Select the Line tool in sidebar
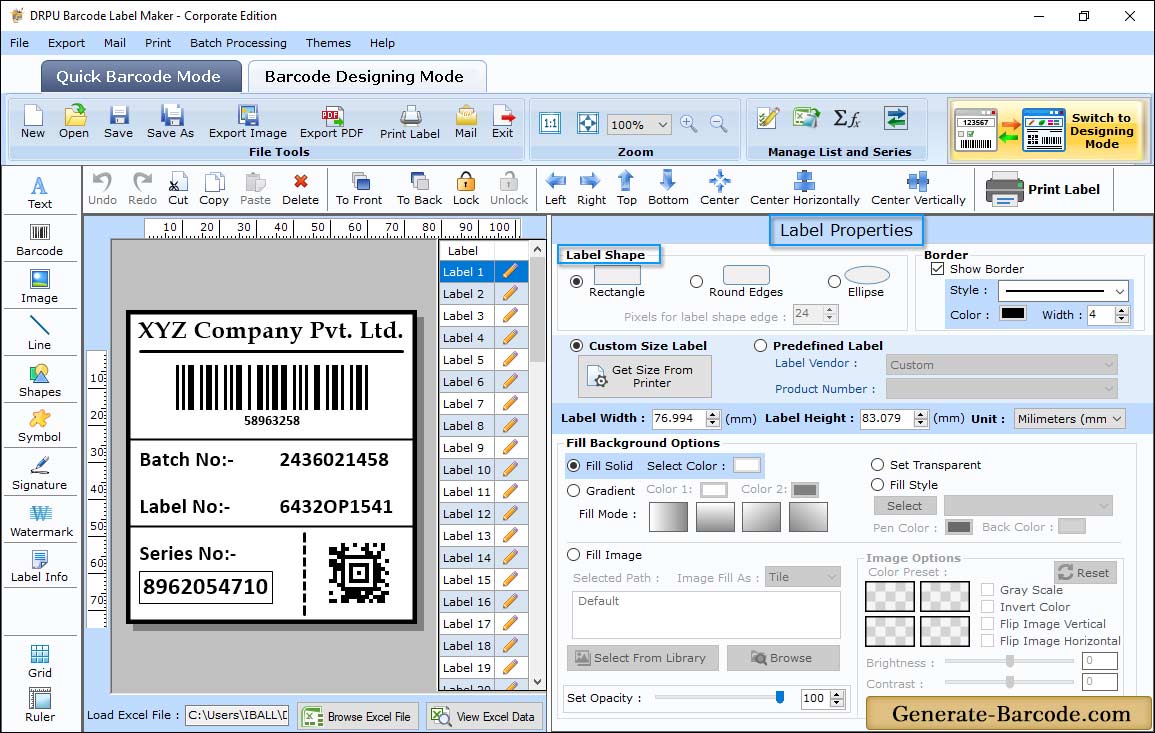This screenshot has width=1155, height=733. [40, 334]
